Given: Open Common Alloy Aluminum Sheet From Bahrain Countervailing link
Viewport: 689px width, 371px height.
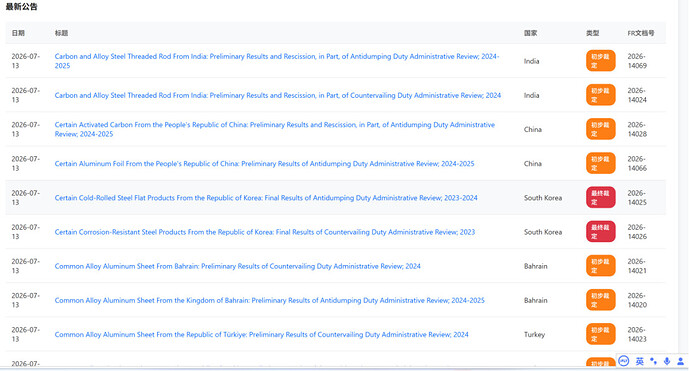Looking at the screenshot, I should point(237,266).
